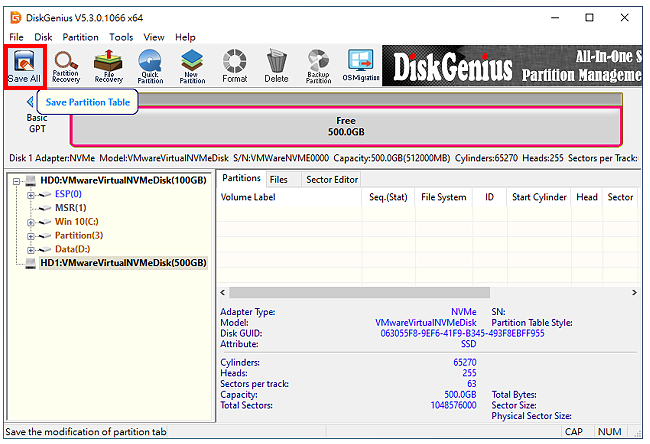Click the Attribute value SSD

469,344
